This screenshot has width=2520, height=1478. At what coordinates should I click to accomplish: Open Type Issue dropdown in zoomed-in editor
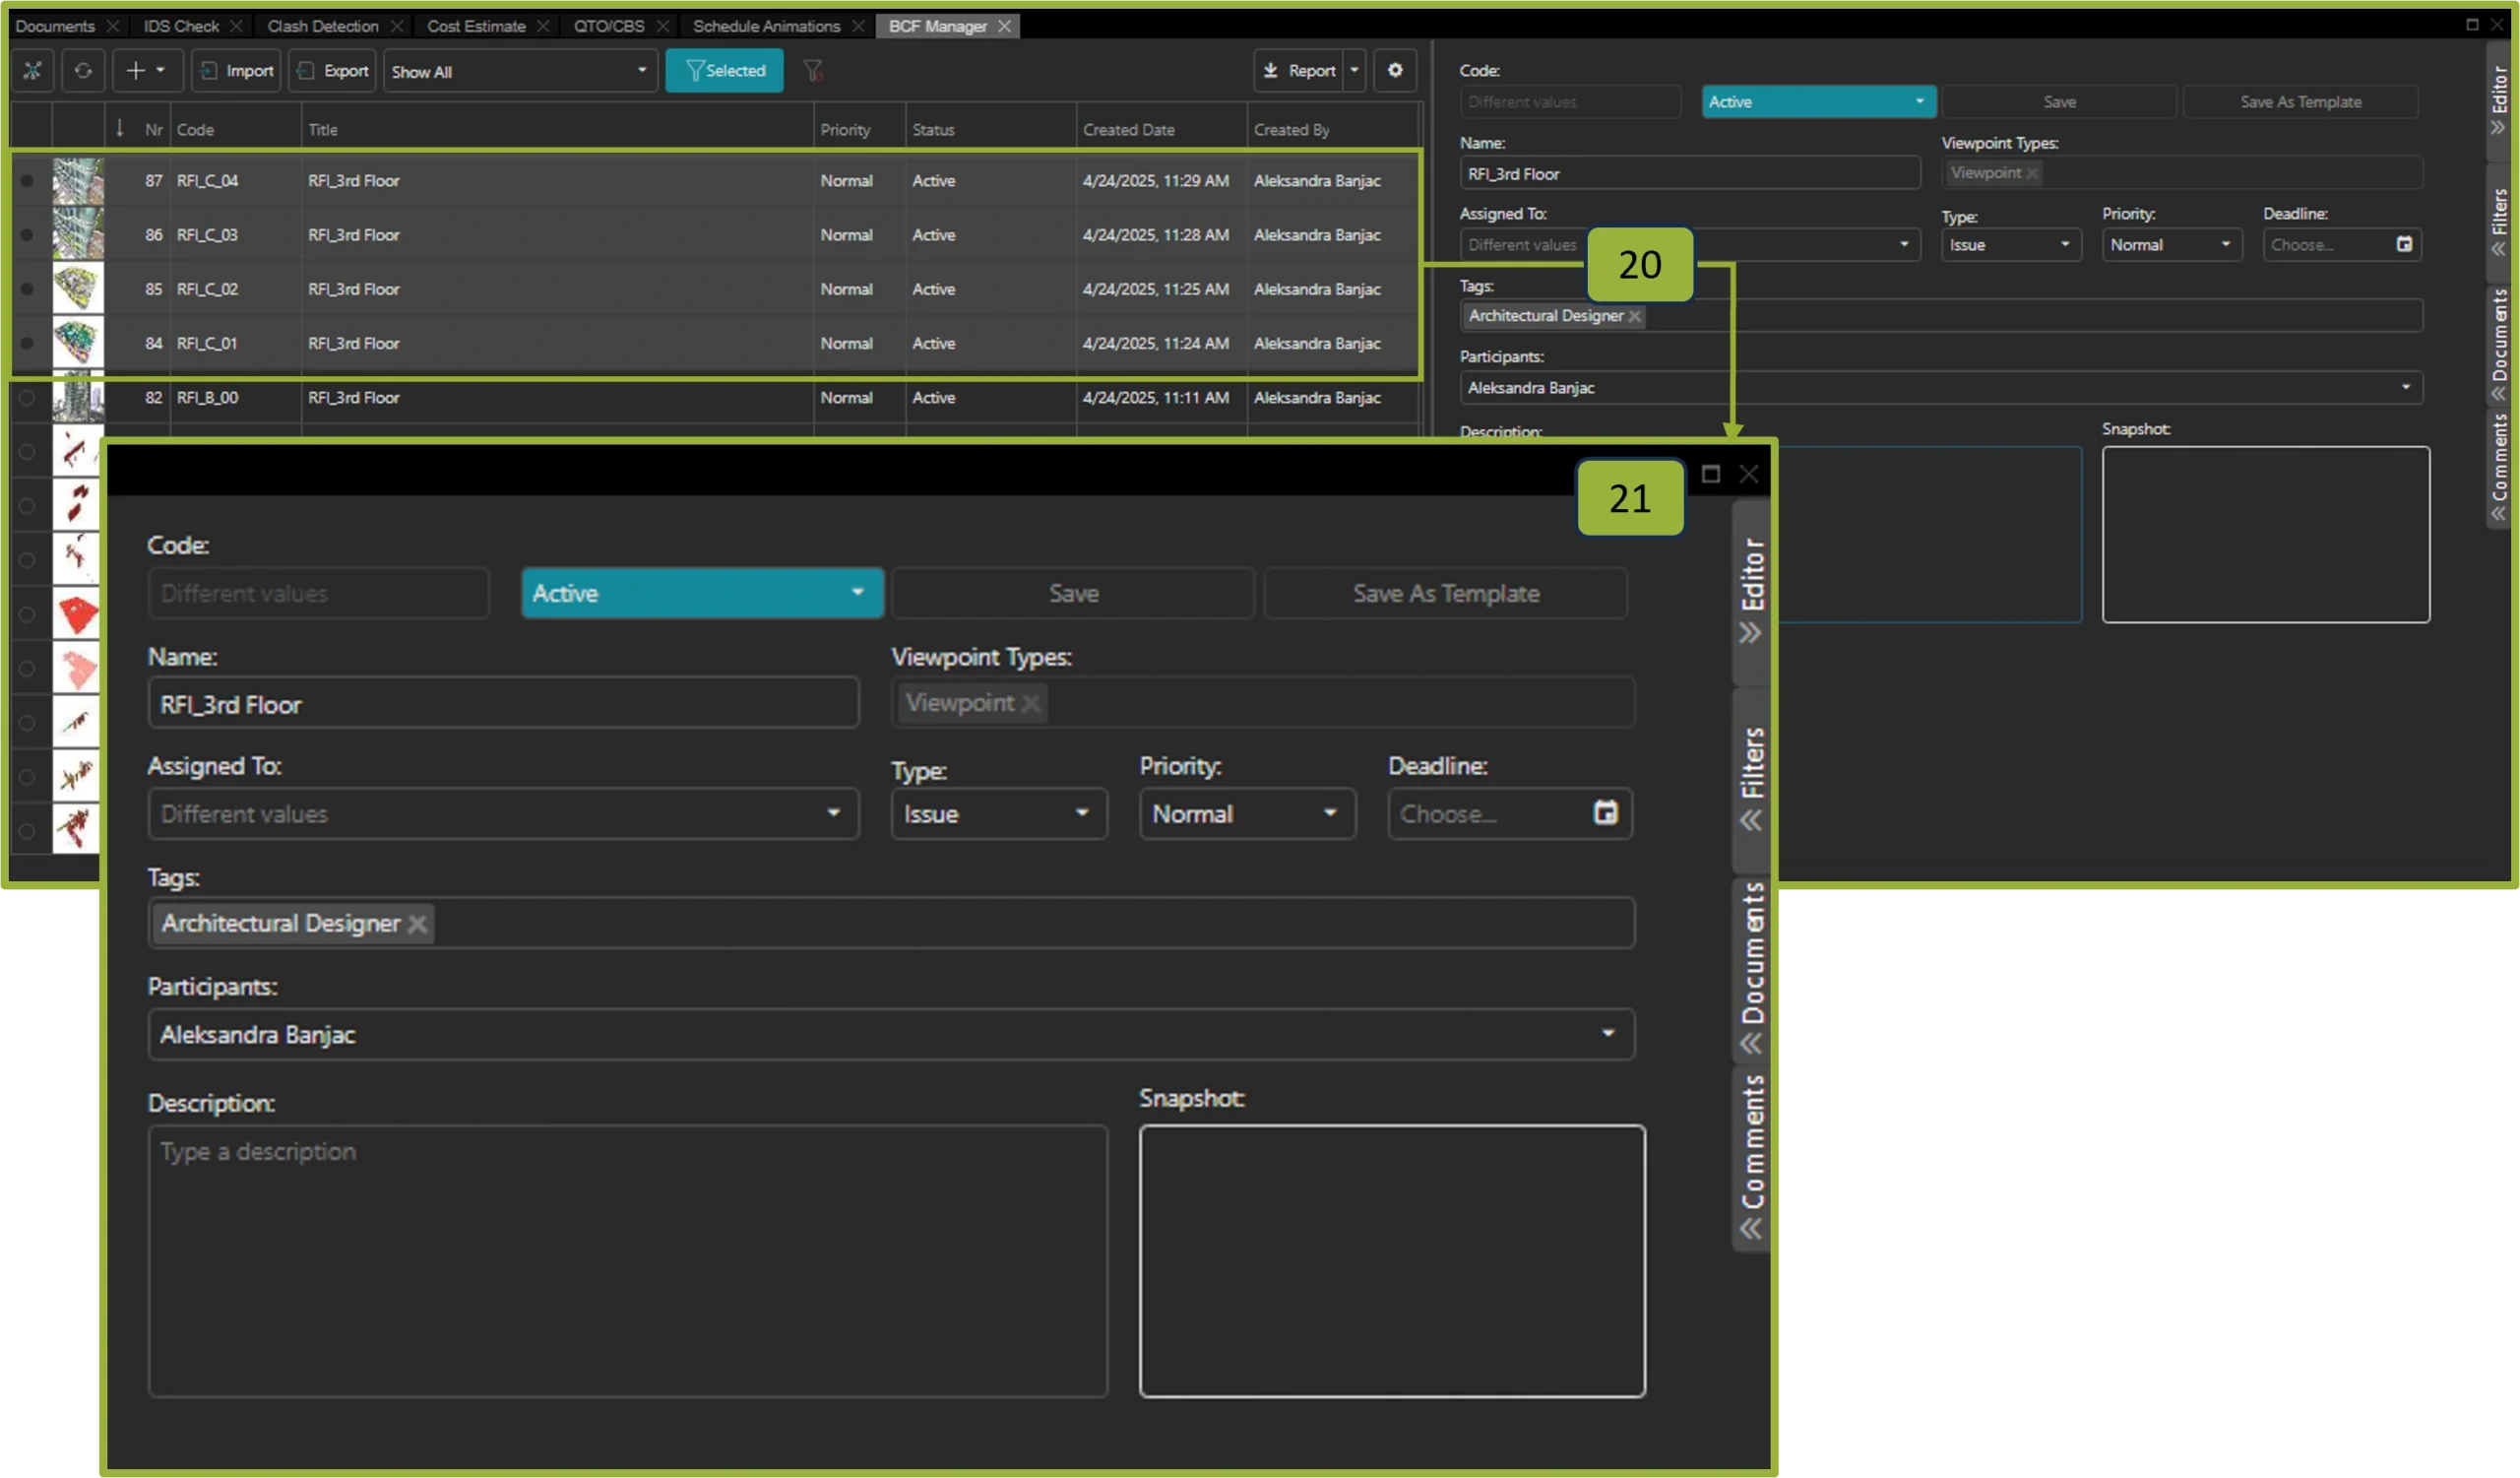pos(998,814)
